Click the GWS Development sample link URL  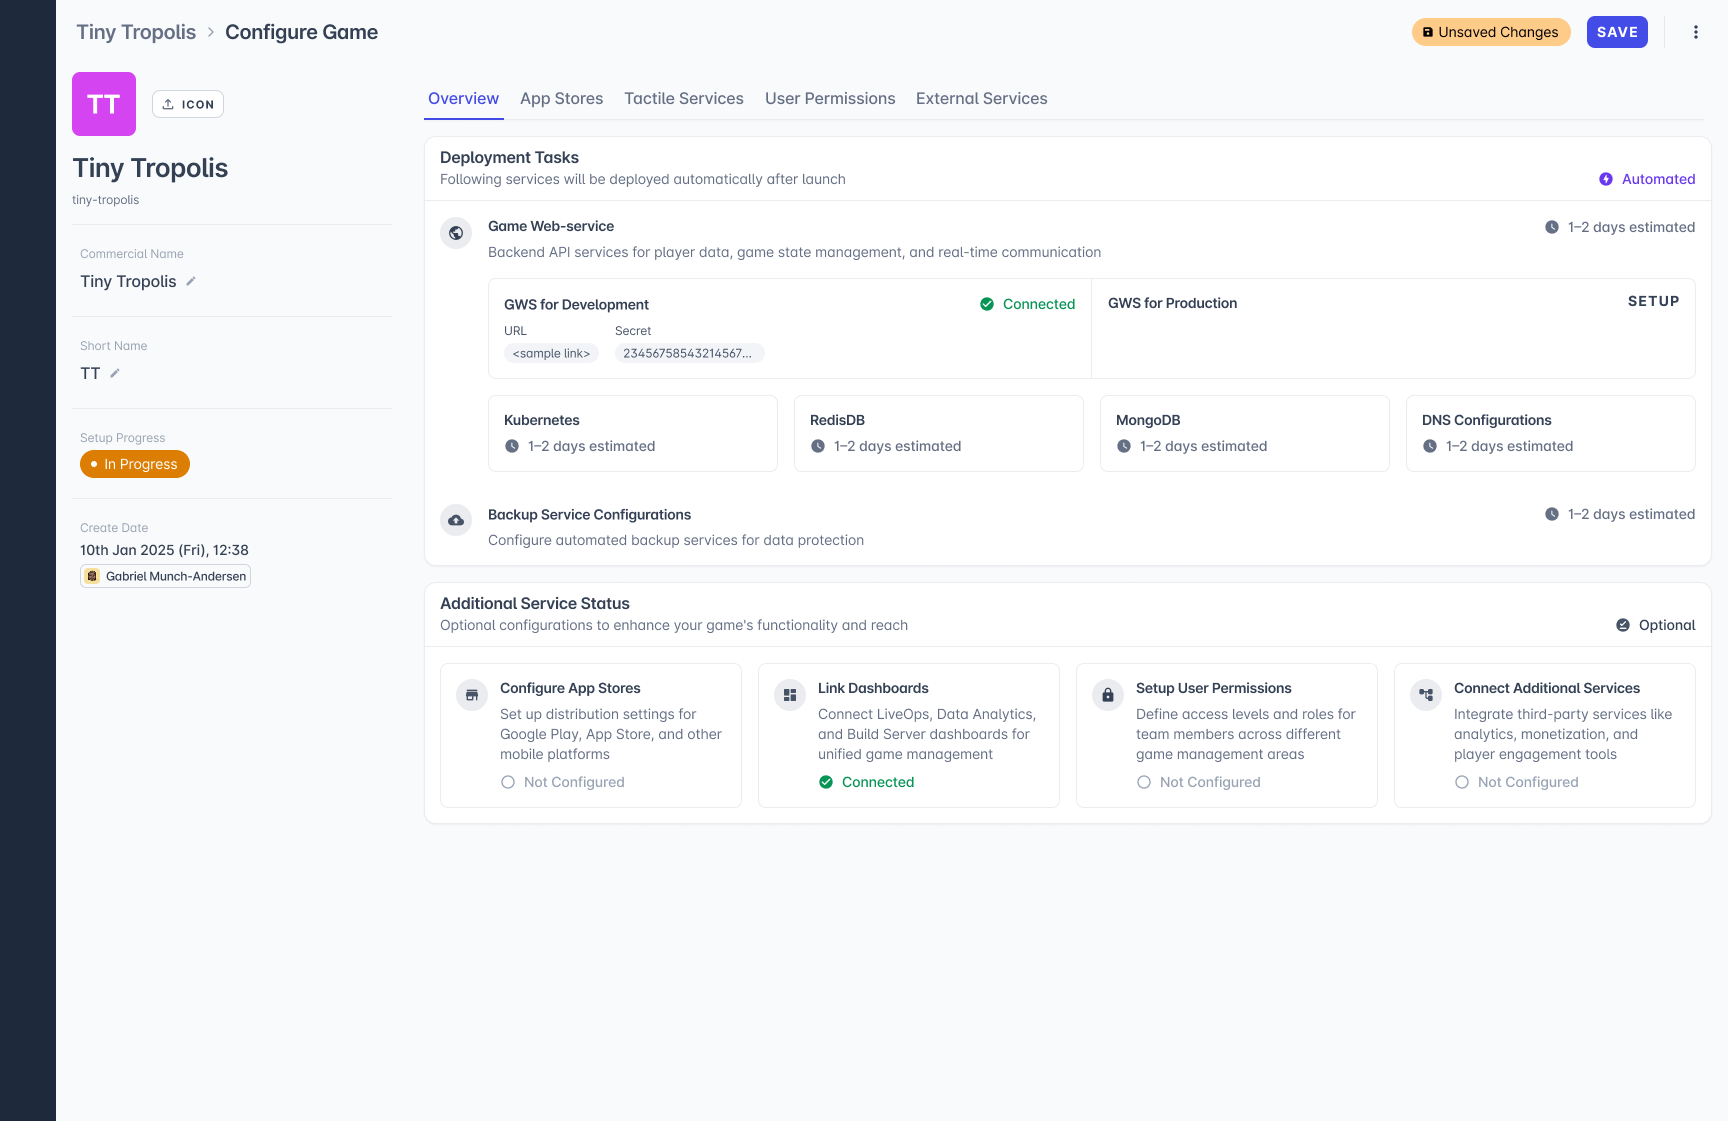pos(551,353)
